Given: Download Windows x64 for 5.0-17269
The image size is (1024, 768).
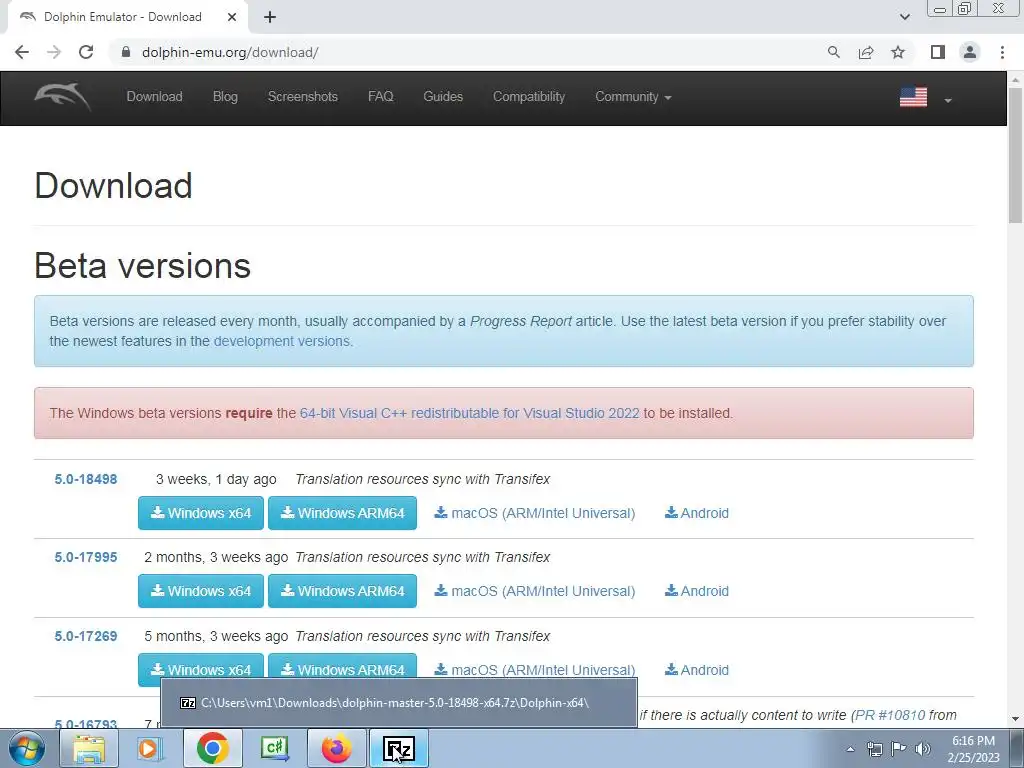Looking at the screenshot, I should (x=200, y=666).
